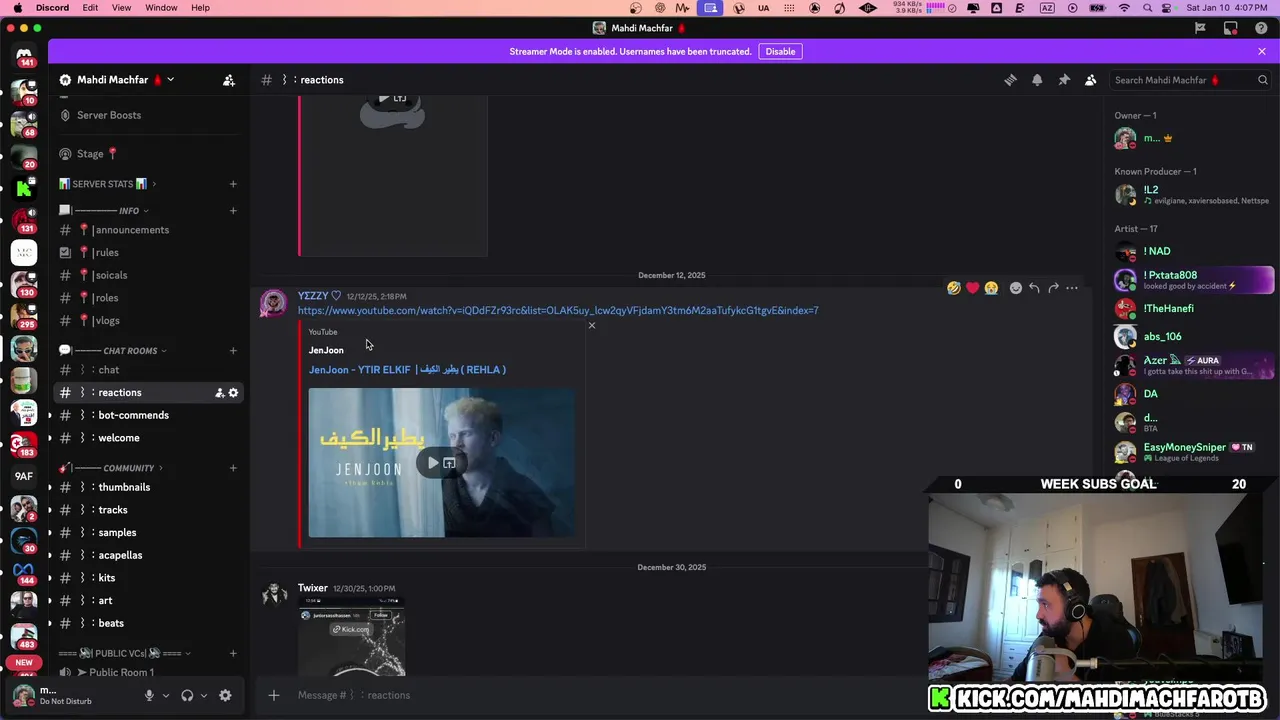
Task: Add heart reaction to YΣZZY message
Action: pyautogui.click(x=972, y=288)
